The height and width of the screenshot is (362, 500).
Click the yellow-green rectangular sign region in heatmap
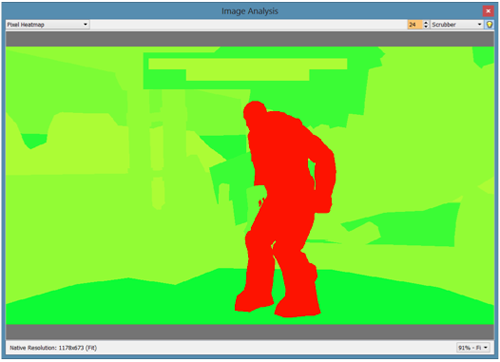click(x=248, y=69)
